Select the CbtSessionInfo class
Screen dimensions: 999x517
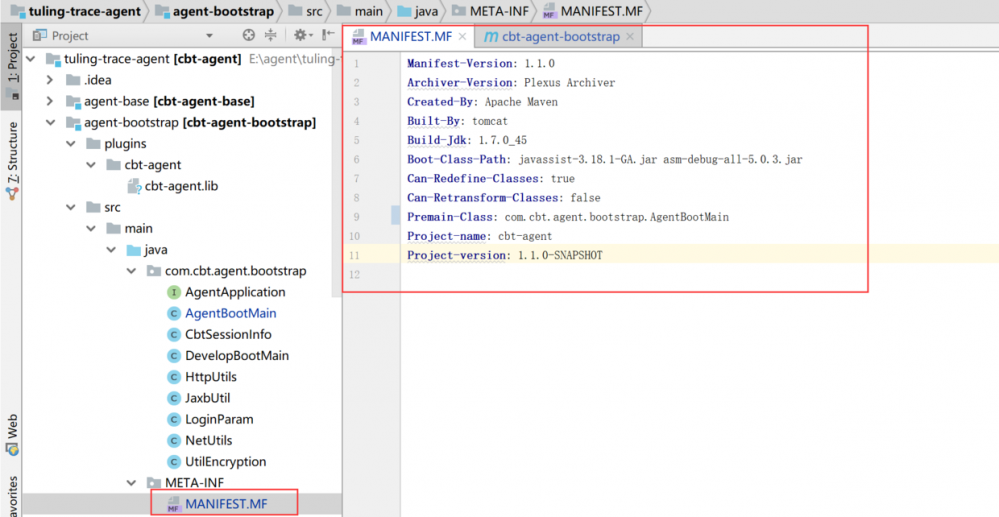pyautogui.click(x=228, y=334)
